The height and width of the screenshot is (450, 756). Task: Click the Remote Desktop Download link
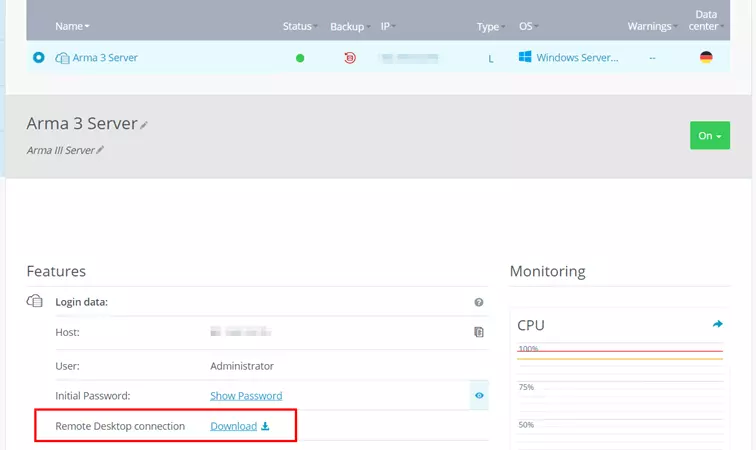tap(233, 426)
